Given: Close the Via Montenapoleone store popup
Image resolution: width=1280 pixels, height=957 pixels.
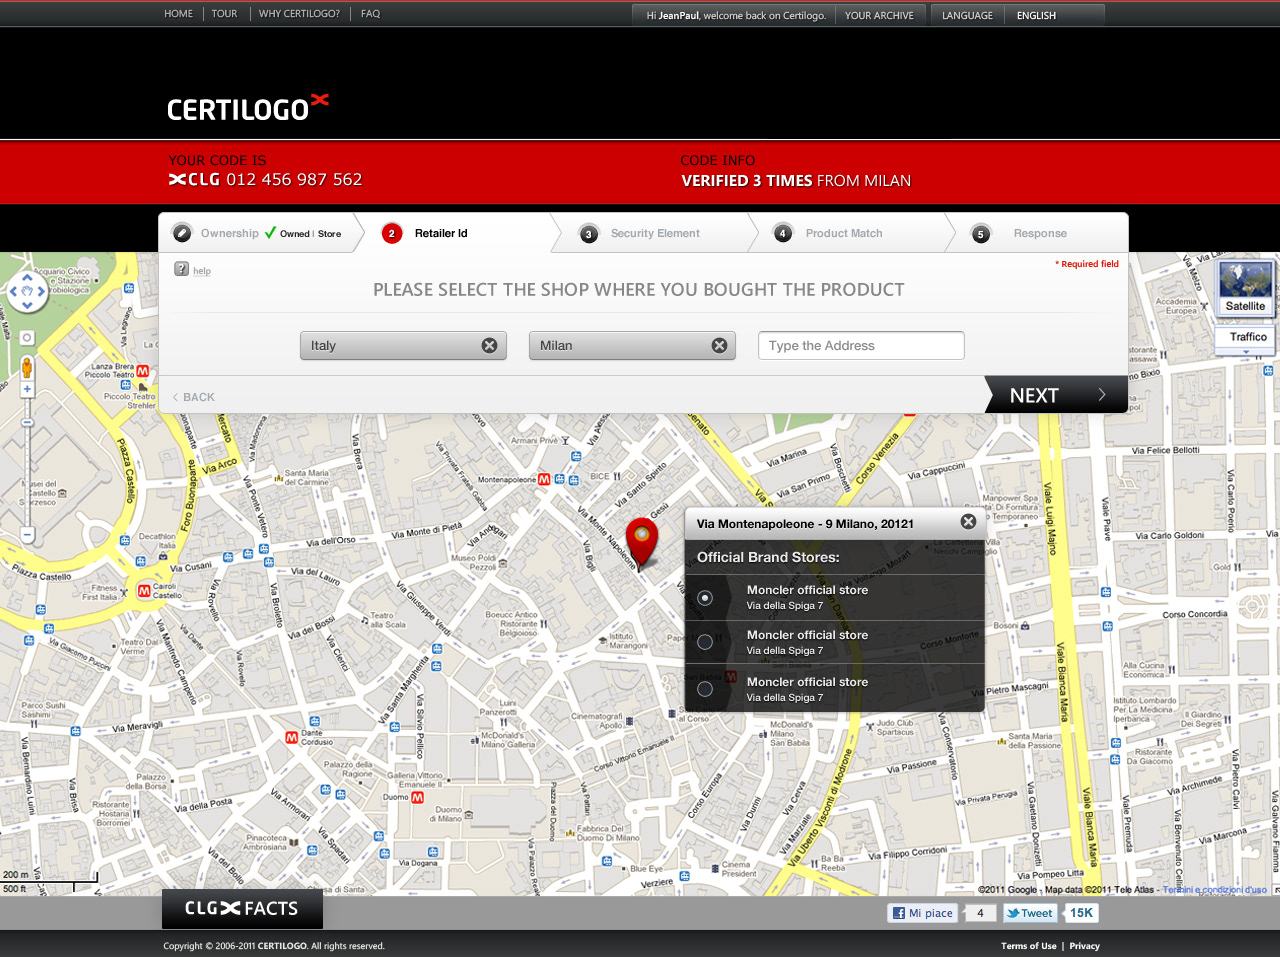Looking at the screenshot, I should pyautogui.click(x=968, y=521).
